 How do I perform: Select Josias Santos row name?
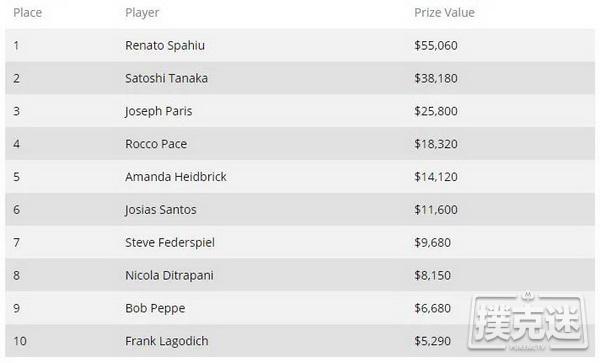[161, 210]
